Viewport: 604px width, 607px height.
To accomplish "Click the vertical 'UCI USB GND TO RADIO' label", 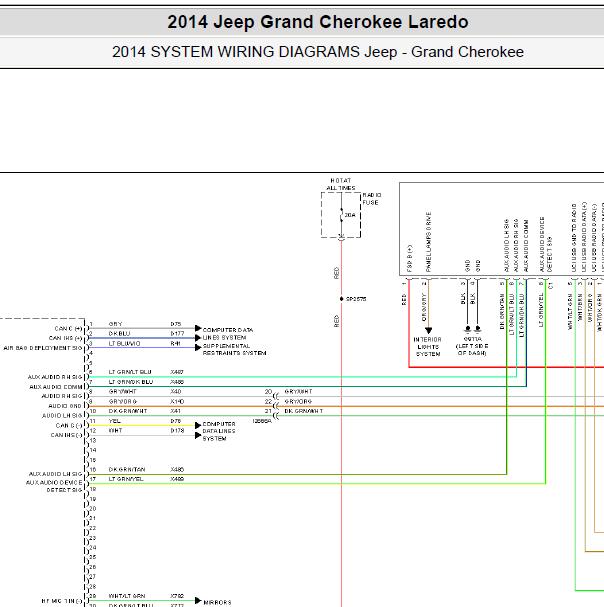I will [575, 238].
